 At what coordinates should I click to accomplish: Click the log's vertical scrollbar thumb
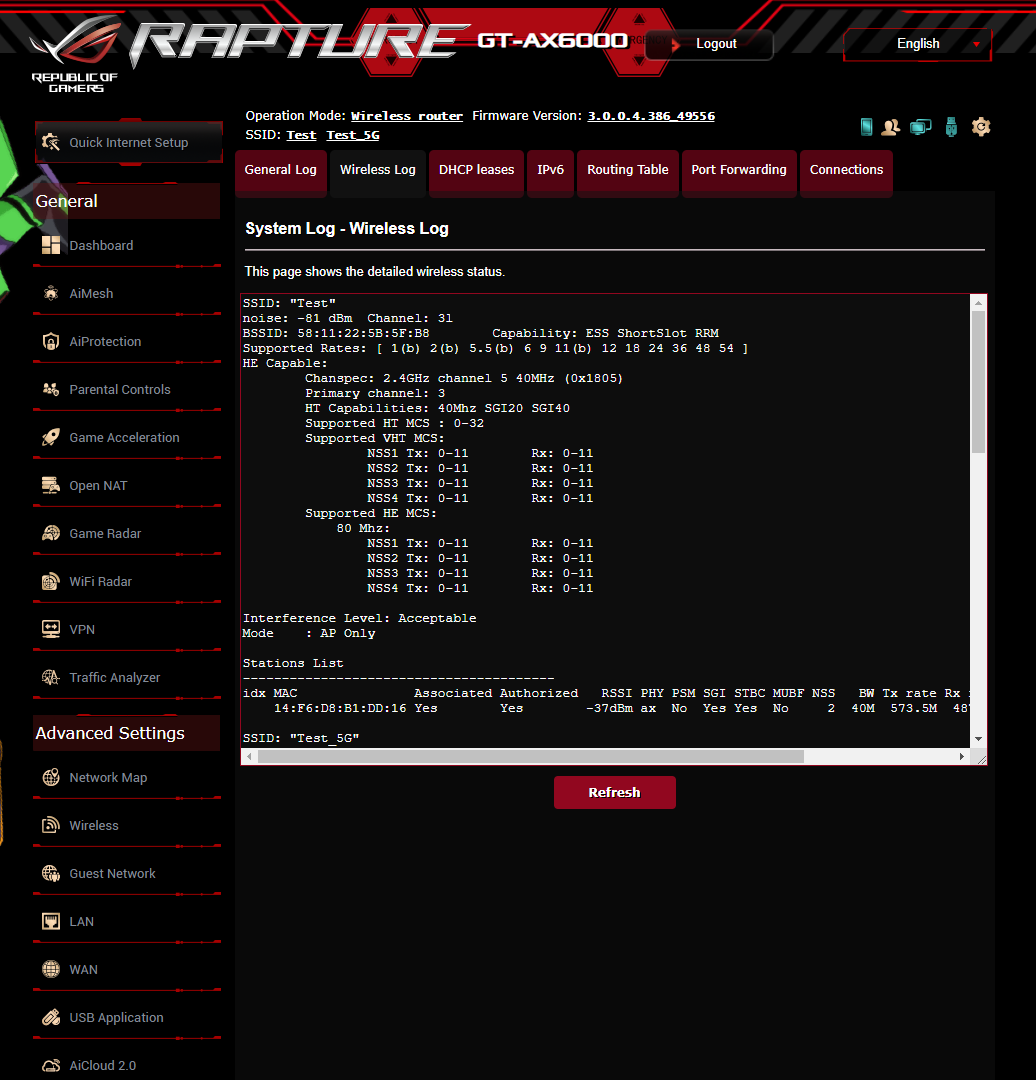coord(978,382)
